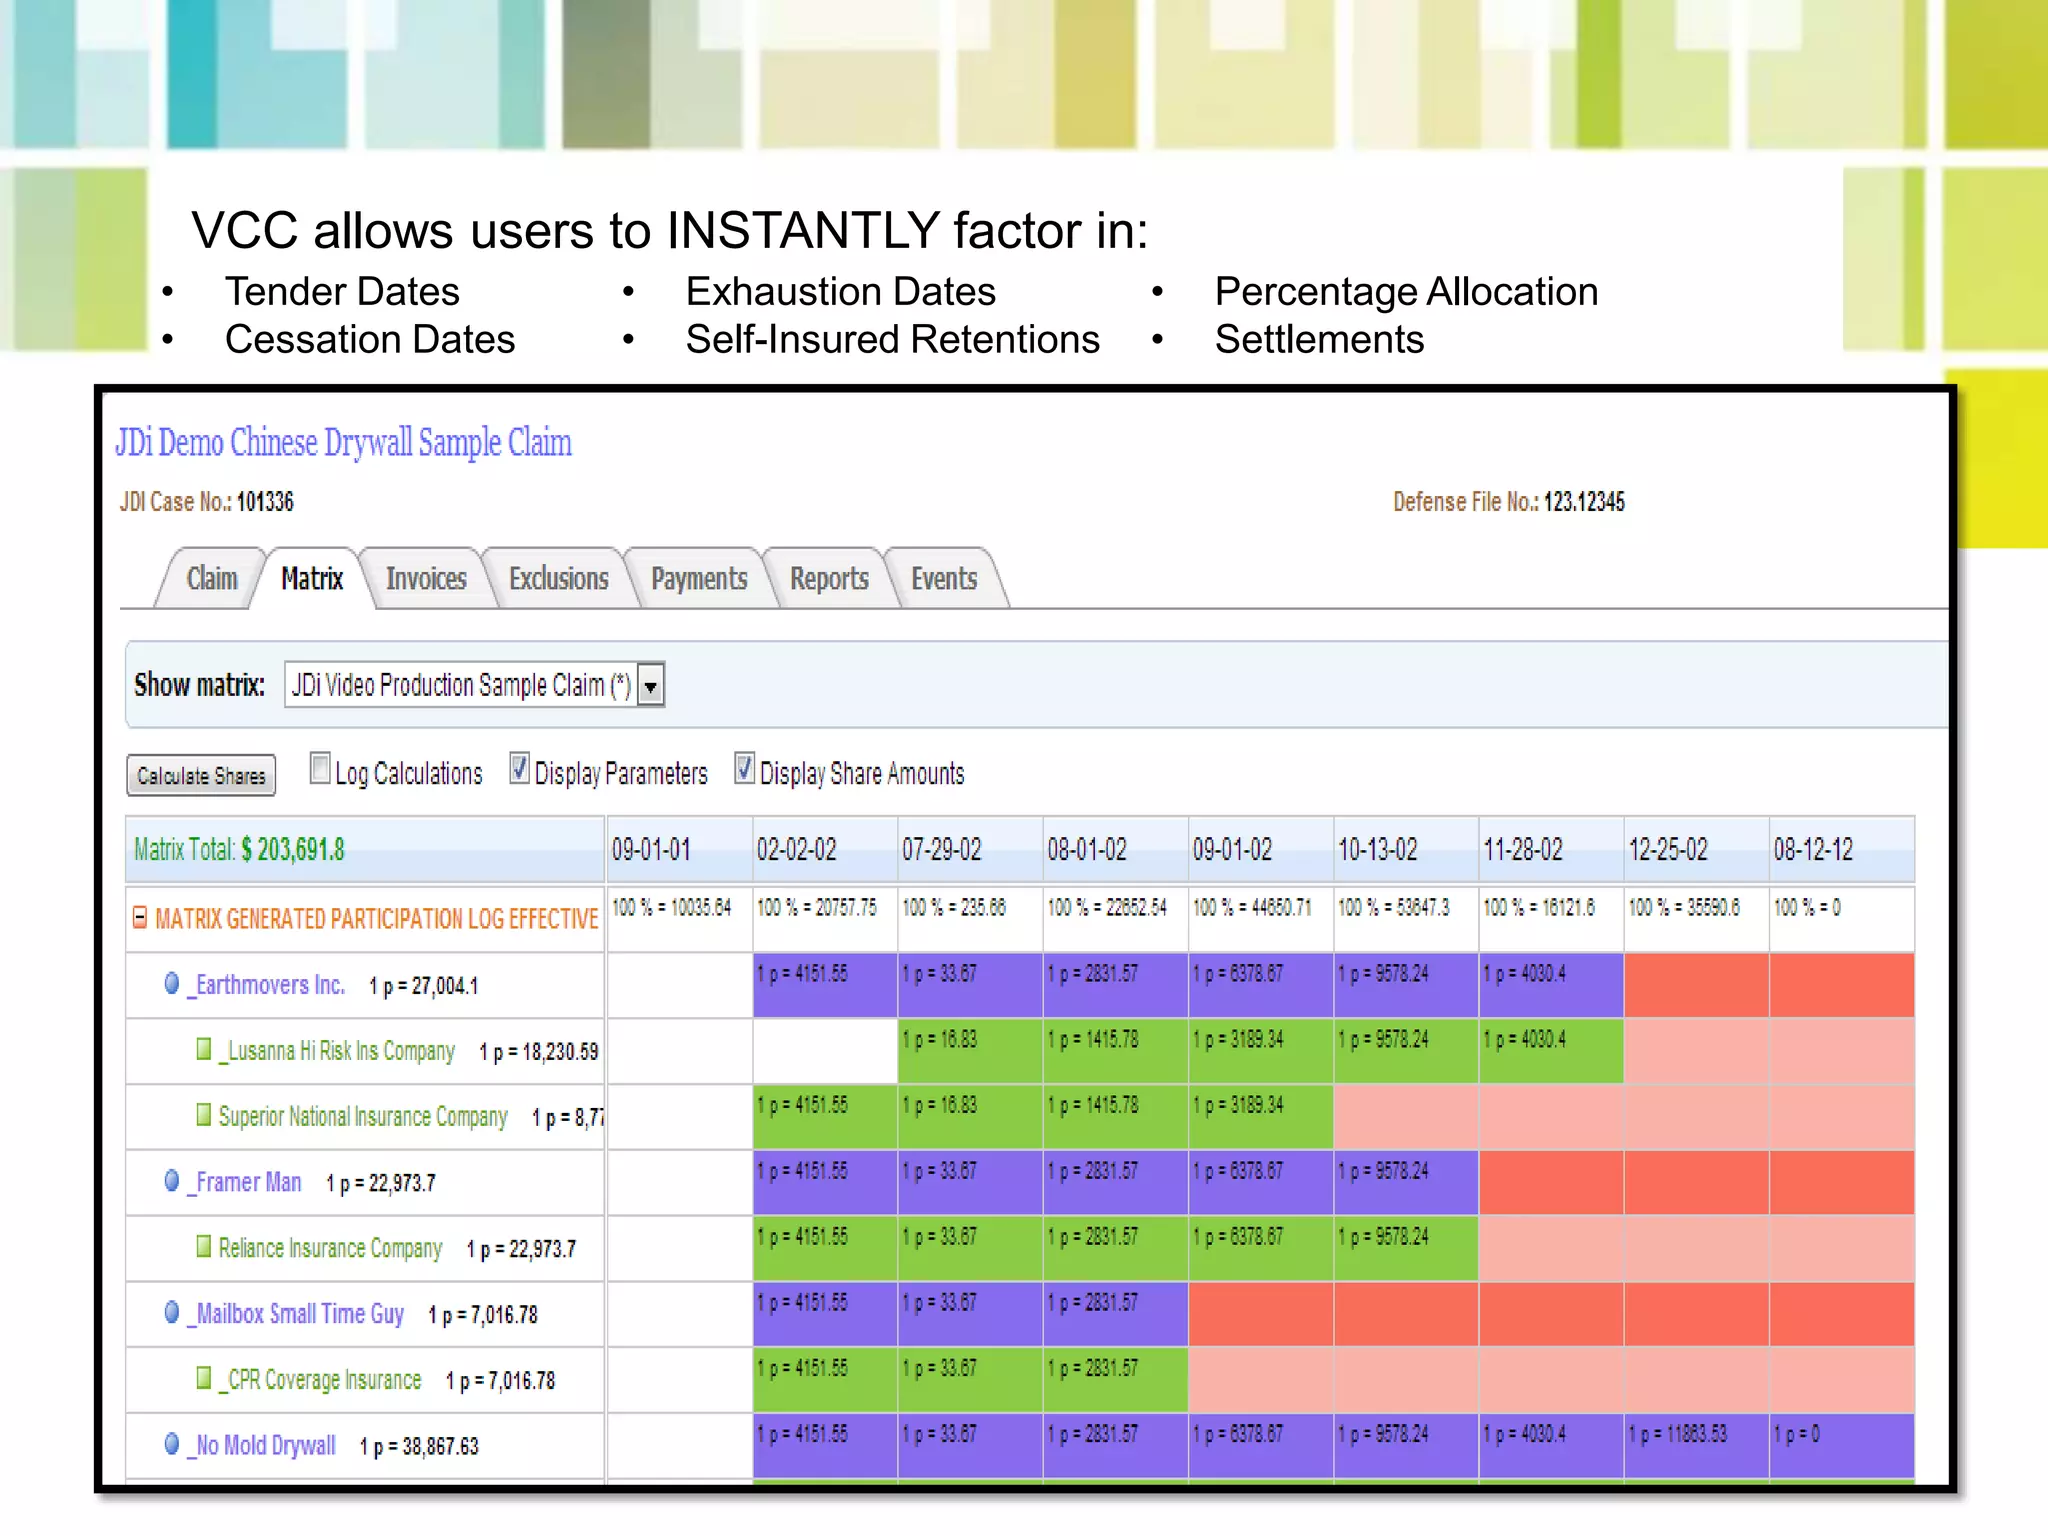The image size is (2048, 1536).
Task: Collapse the Matrix Generated Participation Log row
Action: 140,917
